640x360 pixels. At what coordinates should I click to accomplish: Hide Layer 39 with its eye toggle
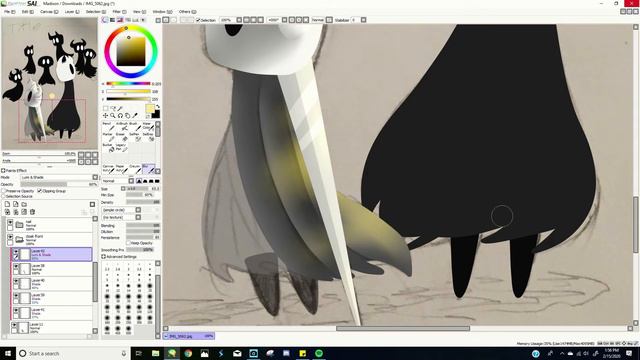[16, 296]
